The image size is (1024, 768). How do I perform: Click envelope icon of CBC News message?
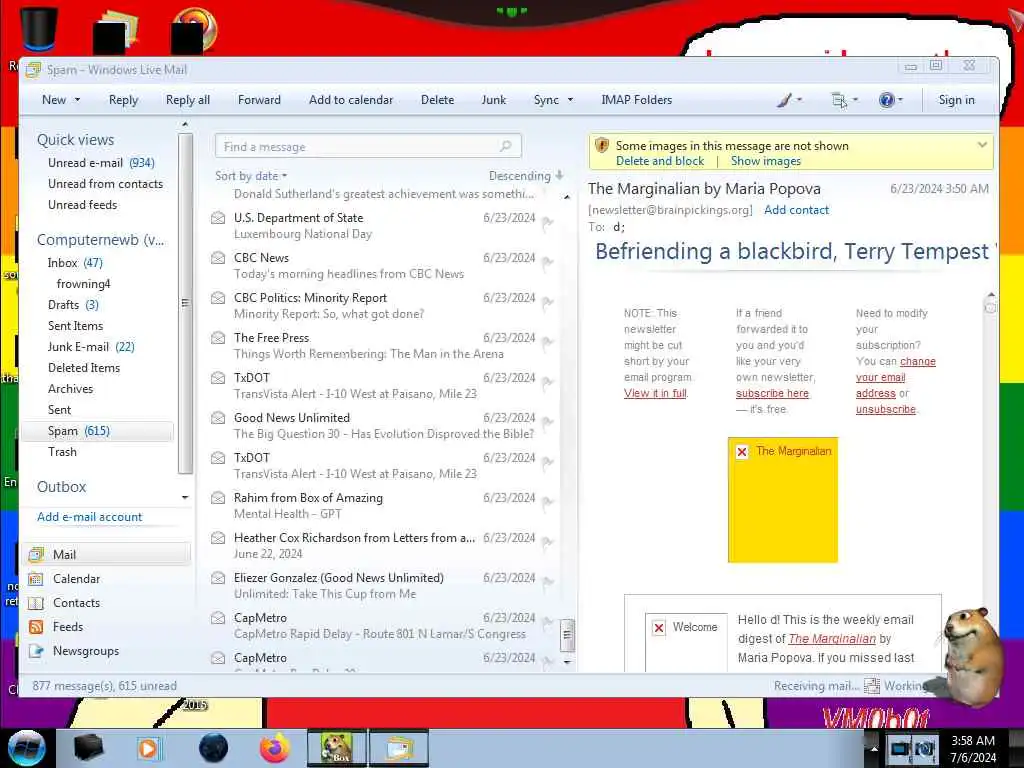click(x=218, y=258)
